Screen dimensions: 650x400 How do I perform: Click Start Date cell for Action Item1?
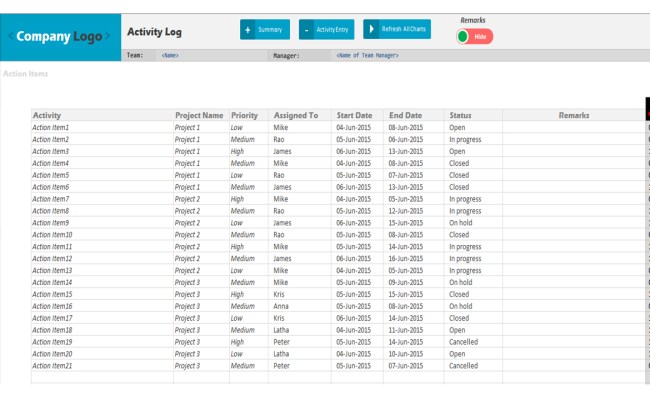pyautogui.click(x=357, y=127)
